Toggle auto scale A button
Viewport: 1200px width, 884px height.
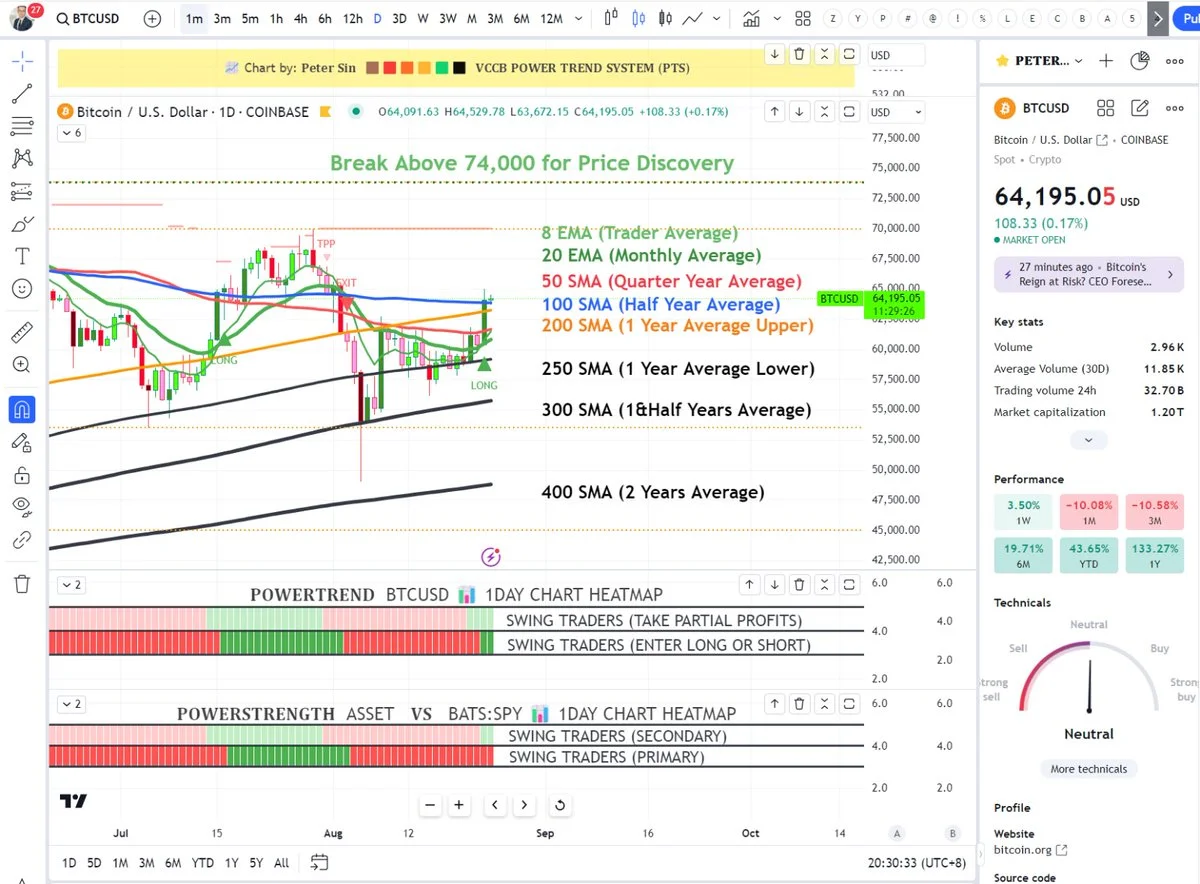[897, 833]
